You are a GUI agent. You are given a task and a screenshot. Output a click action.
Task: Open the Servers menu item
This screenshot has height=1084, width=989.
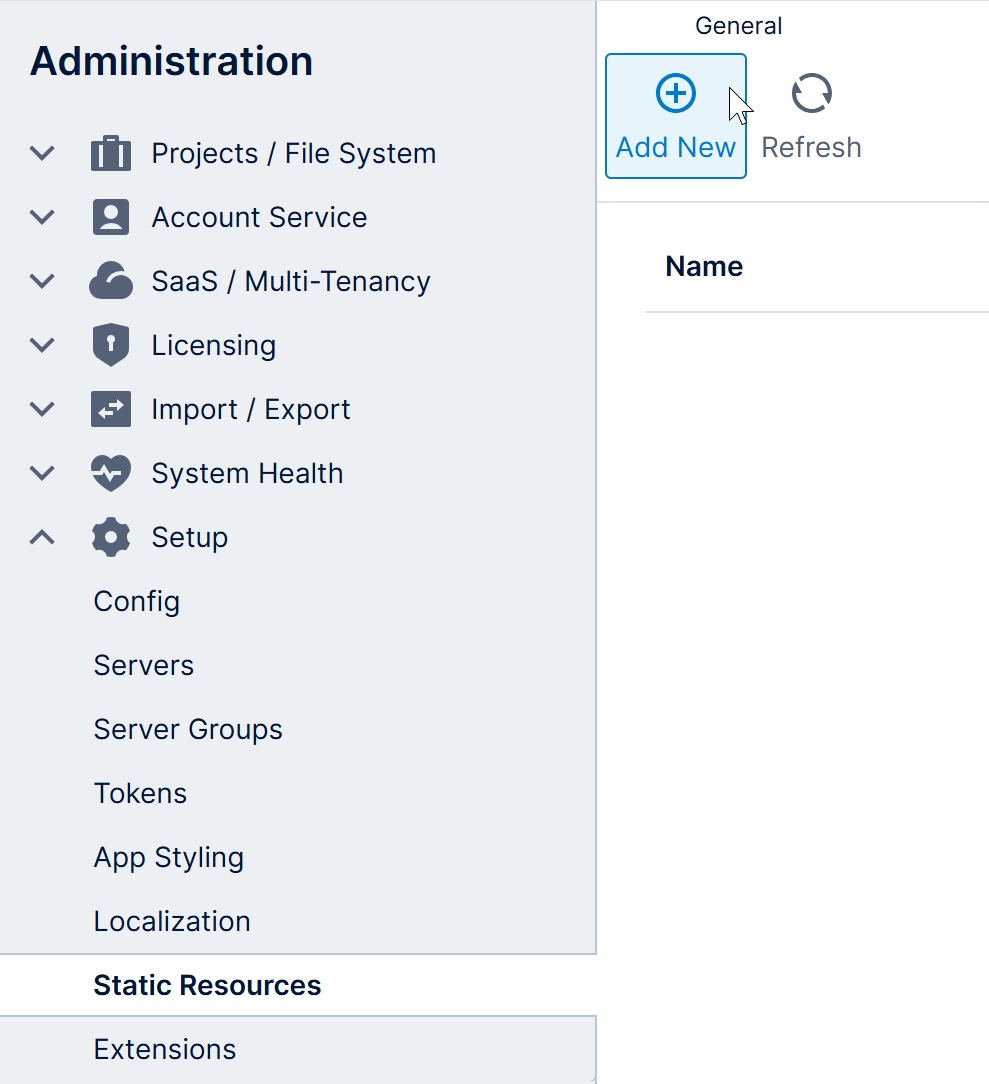click(144, 666)
